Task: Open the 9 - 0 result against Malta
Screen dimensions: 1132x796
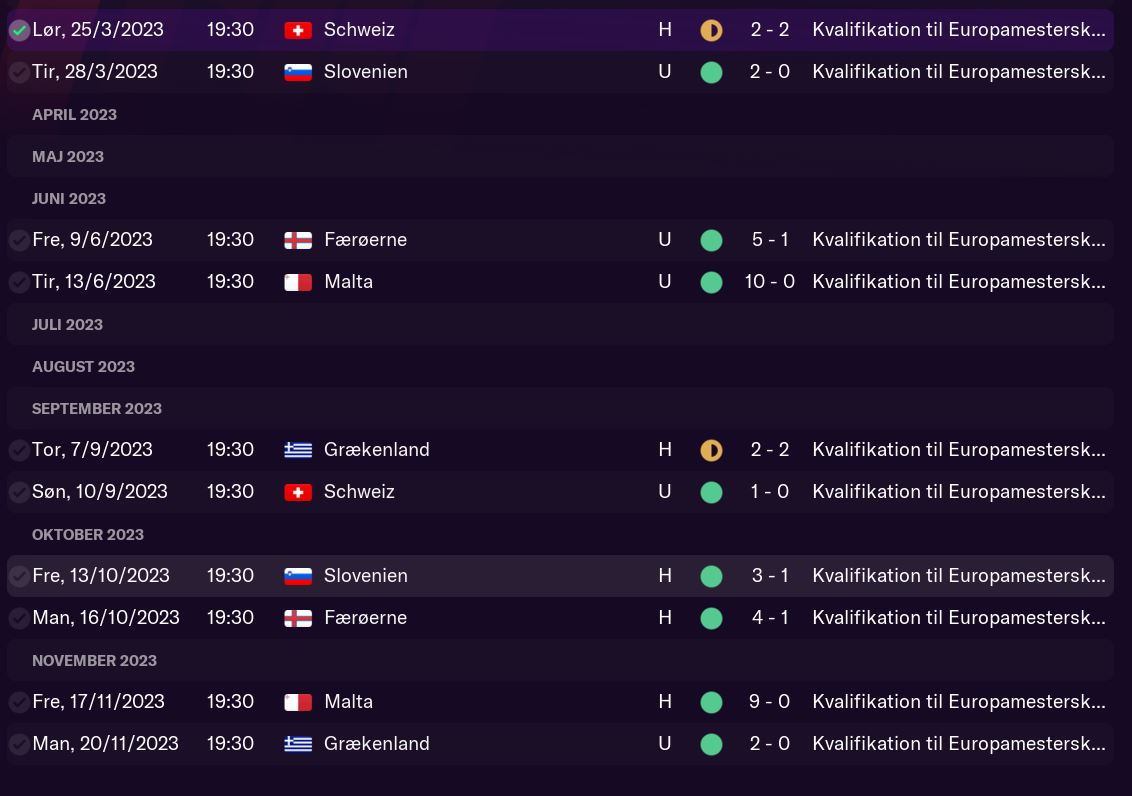Action: [x=770, y=702]
